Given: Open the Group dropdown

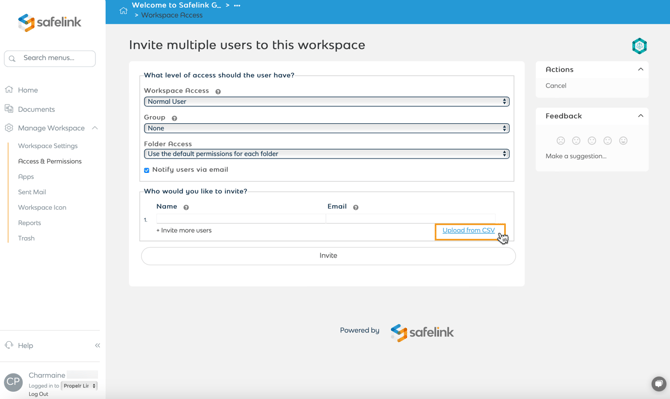Looking at the screenshot, I should (x=326, y=128).
